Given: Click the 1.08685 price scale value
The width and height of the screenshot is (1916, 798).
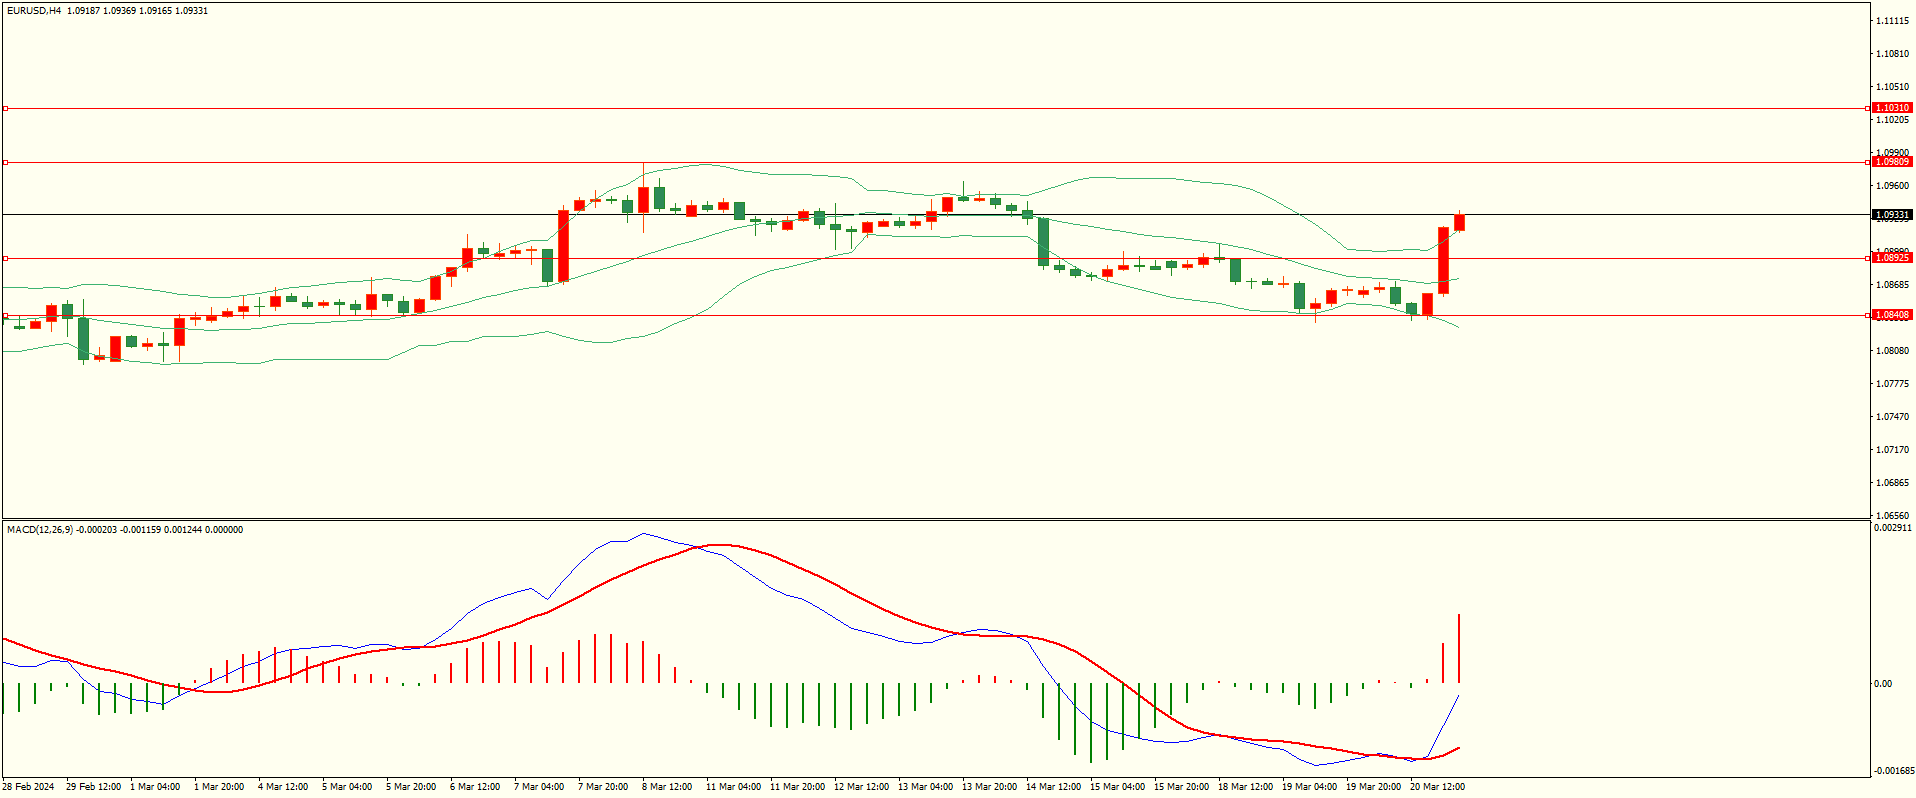Looking at the screenshot, I should [1893, 285].
